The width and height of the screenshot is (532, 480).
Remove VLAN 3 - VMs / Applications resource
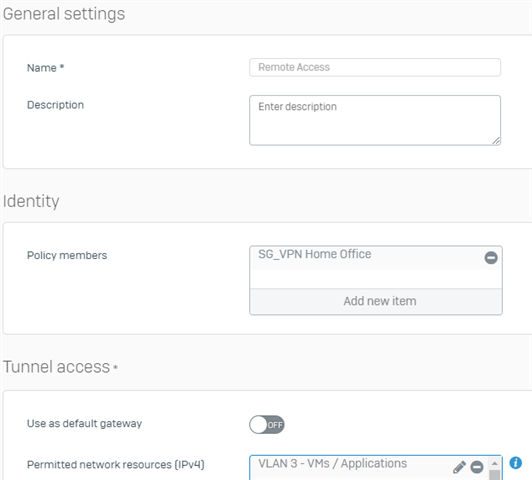[477, 467]
